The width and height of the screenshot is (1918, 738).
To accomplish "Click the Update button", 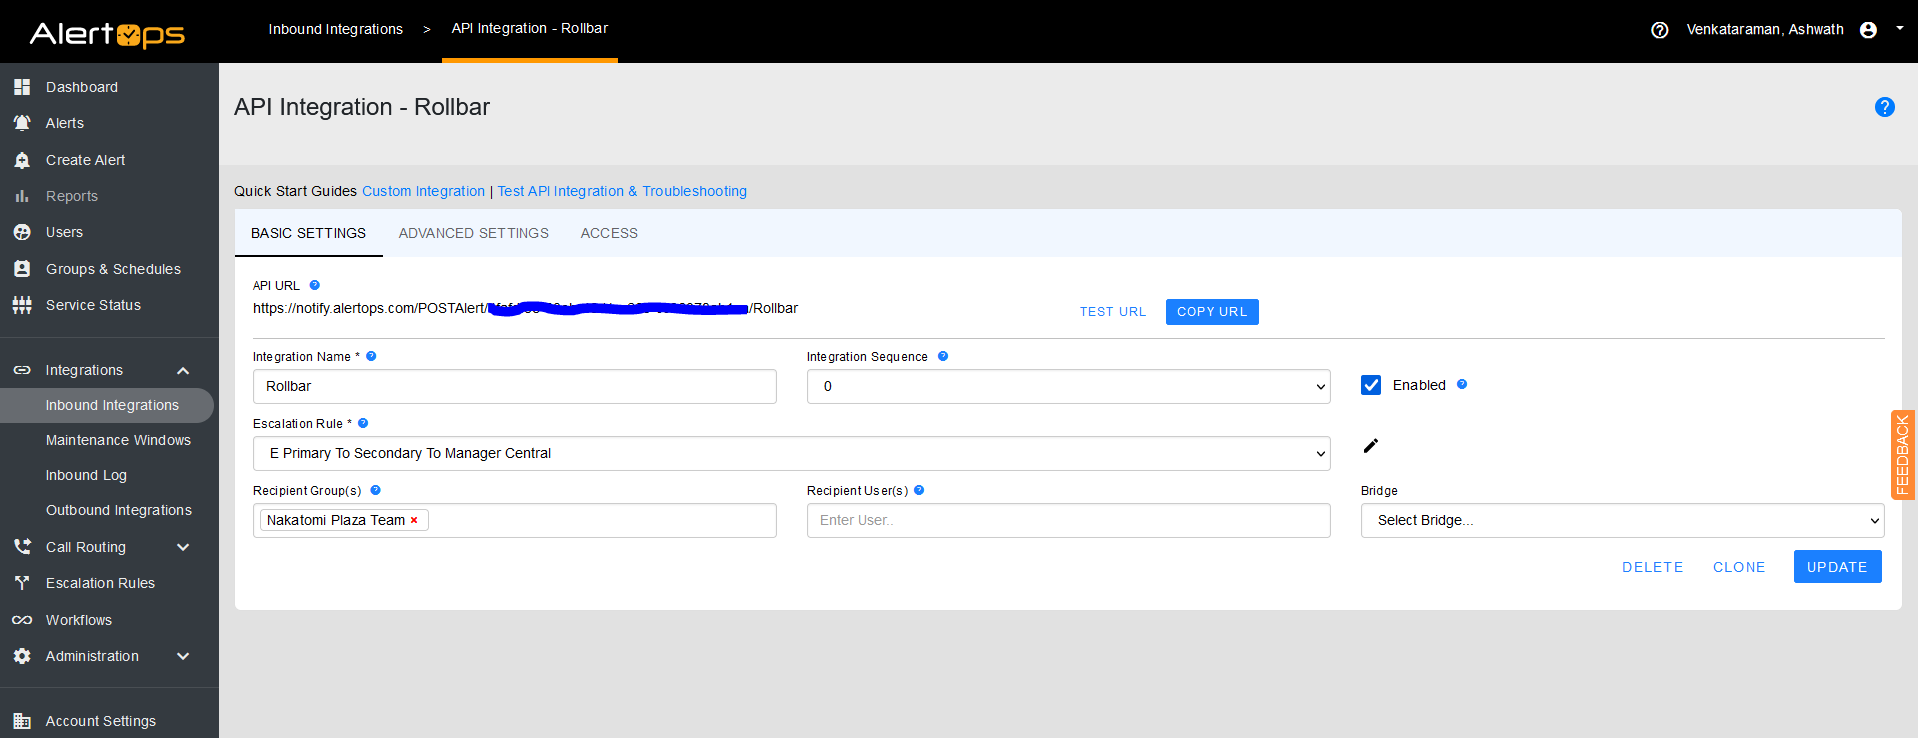I will [1837, 567].
